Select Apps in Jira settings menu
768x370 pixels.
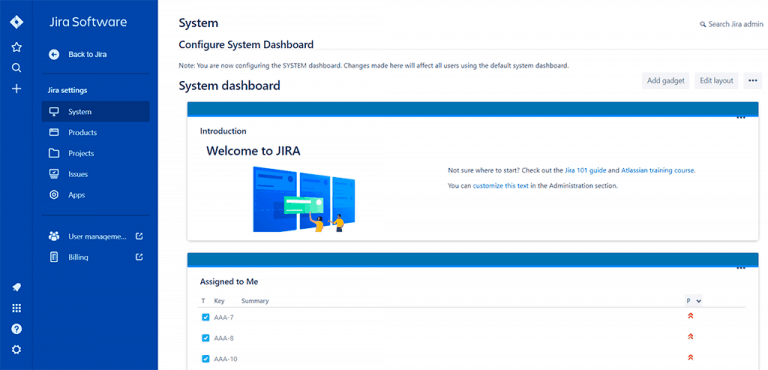(96, 195)
